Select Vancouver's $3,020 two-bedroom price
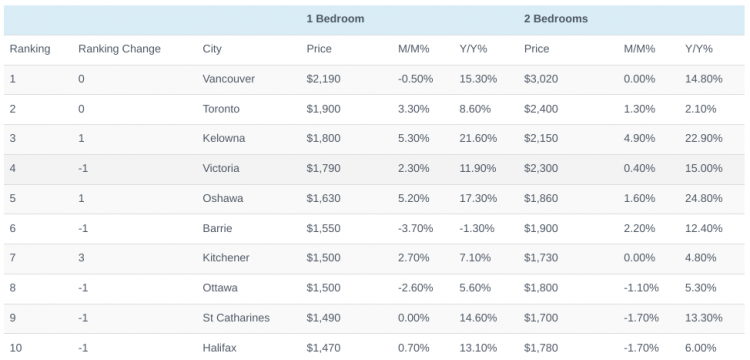The height and width of the screenshot is (360, 750). pyautogui.click(x=541, y=79)
